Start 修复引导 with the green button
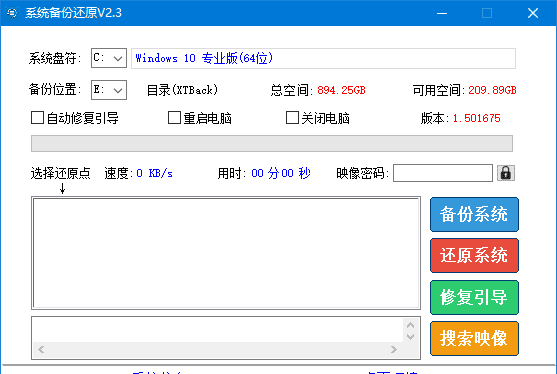557x374 pixels. [474, 297]
